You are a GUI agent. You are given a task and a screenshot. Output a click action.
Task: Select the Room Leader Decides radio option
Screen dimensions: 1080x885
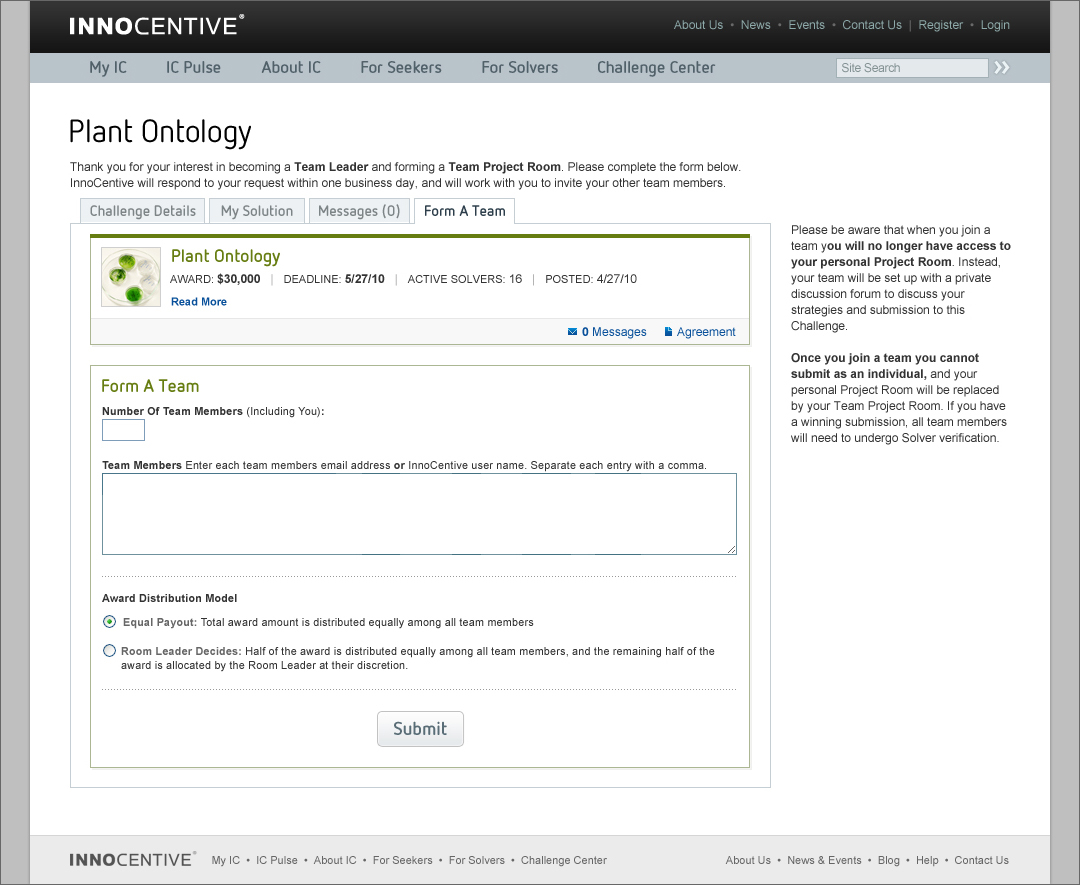(110, 651)
